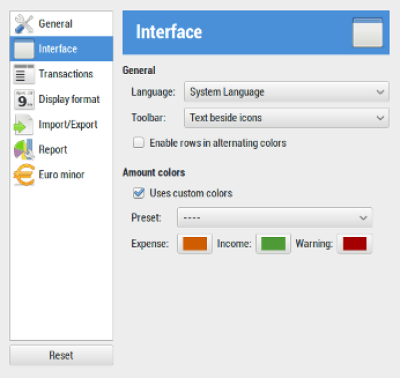The width and height of the screenshot is (400, 378).
Task: Open the Report pie chart icon
Action: coord(24,149)
